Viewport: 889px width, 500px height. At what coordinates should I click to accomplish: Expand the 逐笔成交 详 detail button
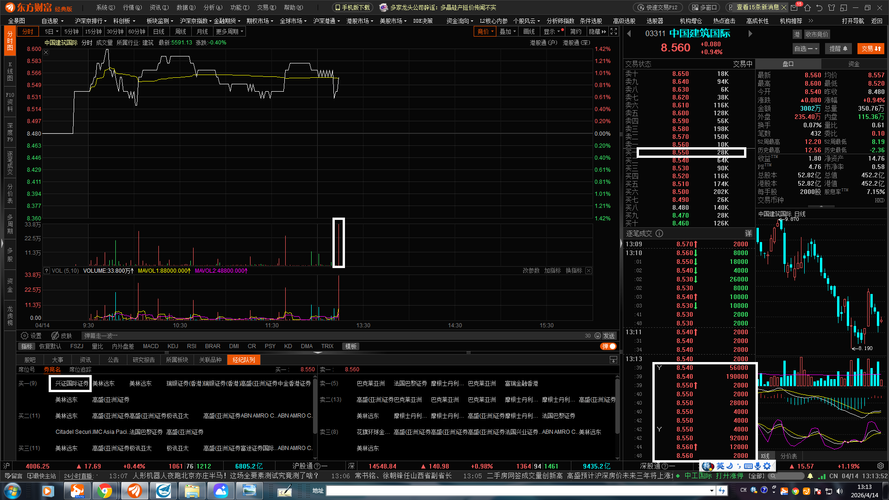click(x=748, y=233)
